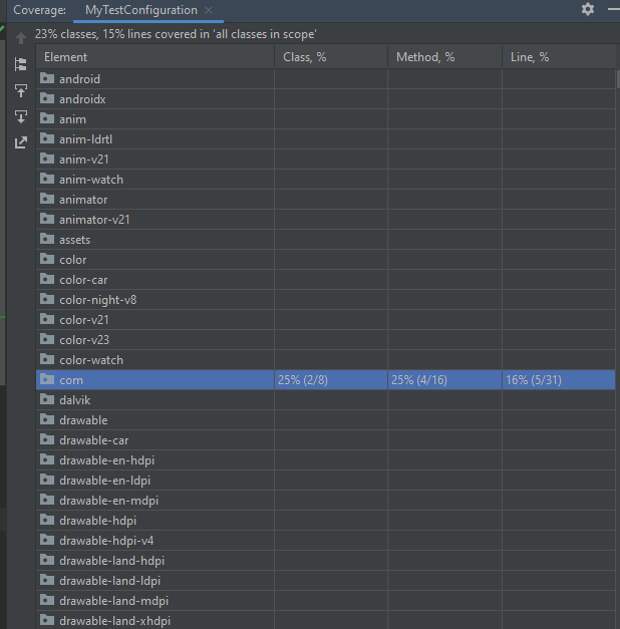Select the color folder row
Screen dimensions: 620x629
pos(326,260)
